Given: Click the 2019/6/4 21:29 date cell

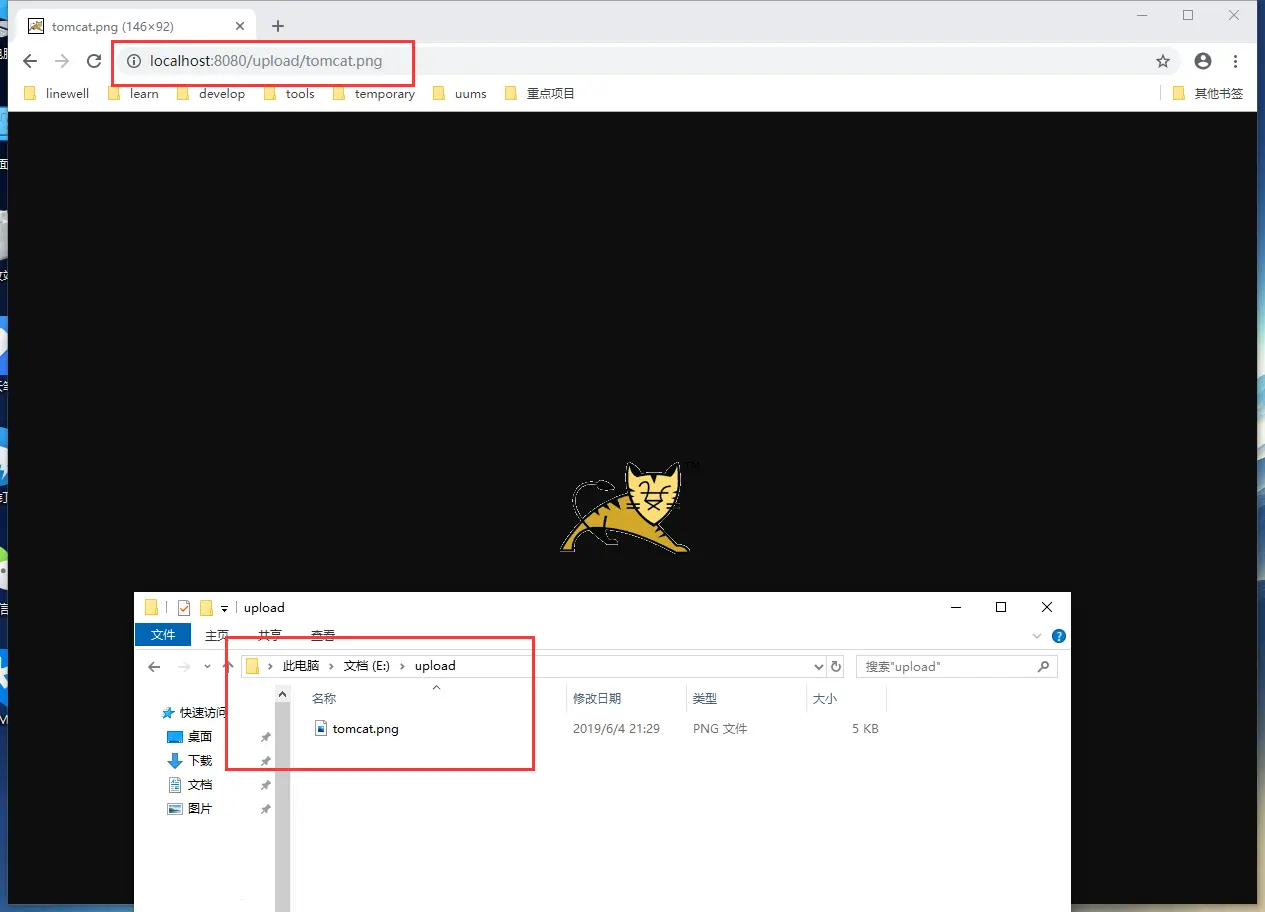Looking at the screenshot, I should click(616, 729).
